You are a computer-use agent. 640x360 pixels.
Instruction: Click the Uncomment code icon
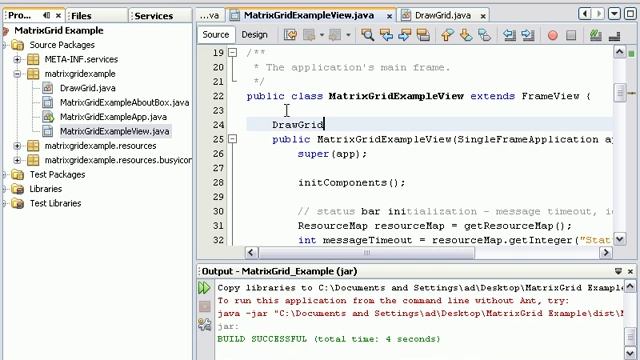pyautogui.click(x=614, y=36)
